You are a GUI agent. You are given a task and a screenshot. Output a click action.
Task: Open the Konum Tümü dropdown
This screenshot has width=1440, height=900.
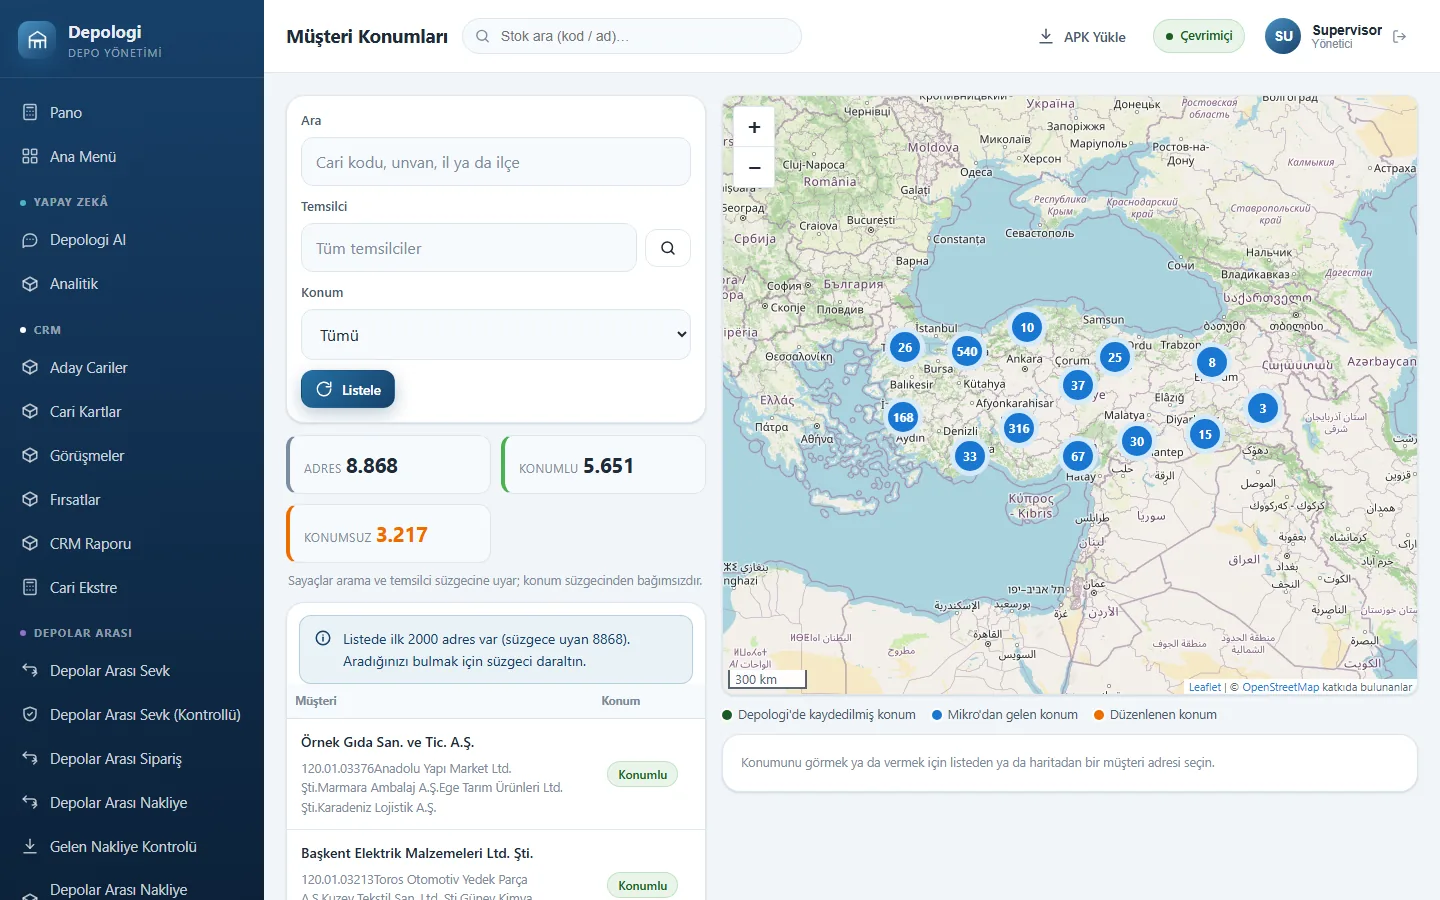(496, 335)
